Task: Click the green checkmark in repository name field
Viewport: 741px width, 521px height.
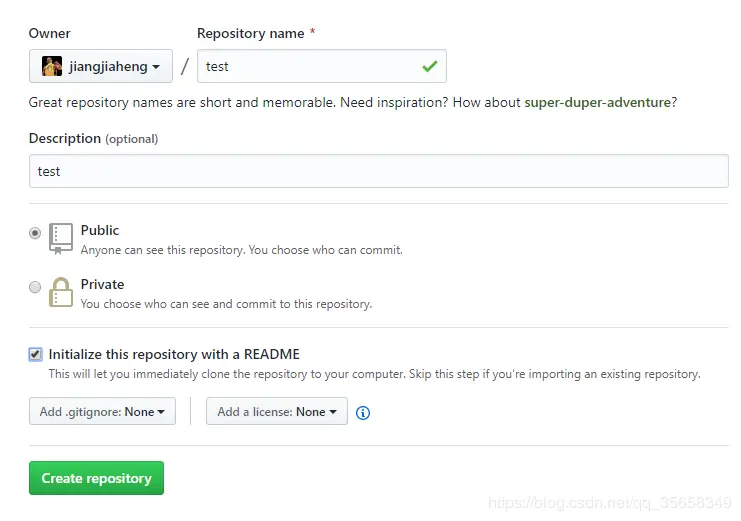Action: [x=429, y=67]
